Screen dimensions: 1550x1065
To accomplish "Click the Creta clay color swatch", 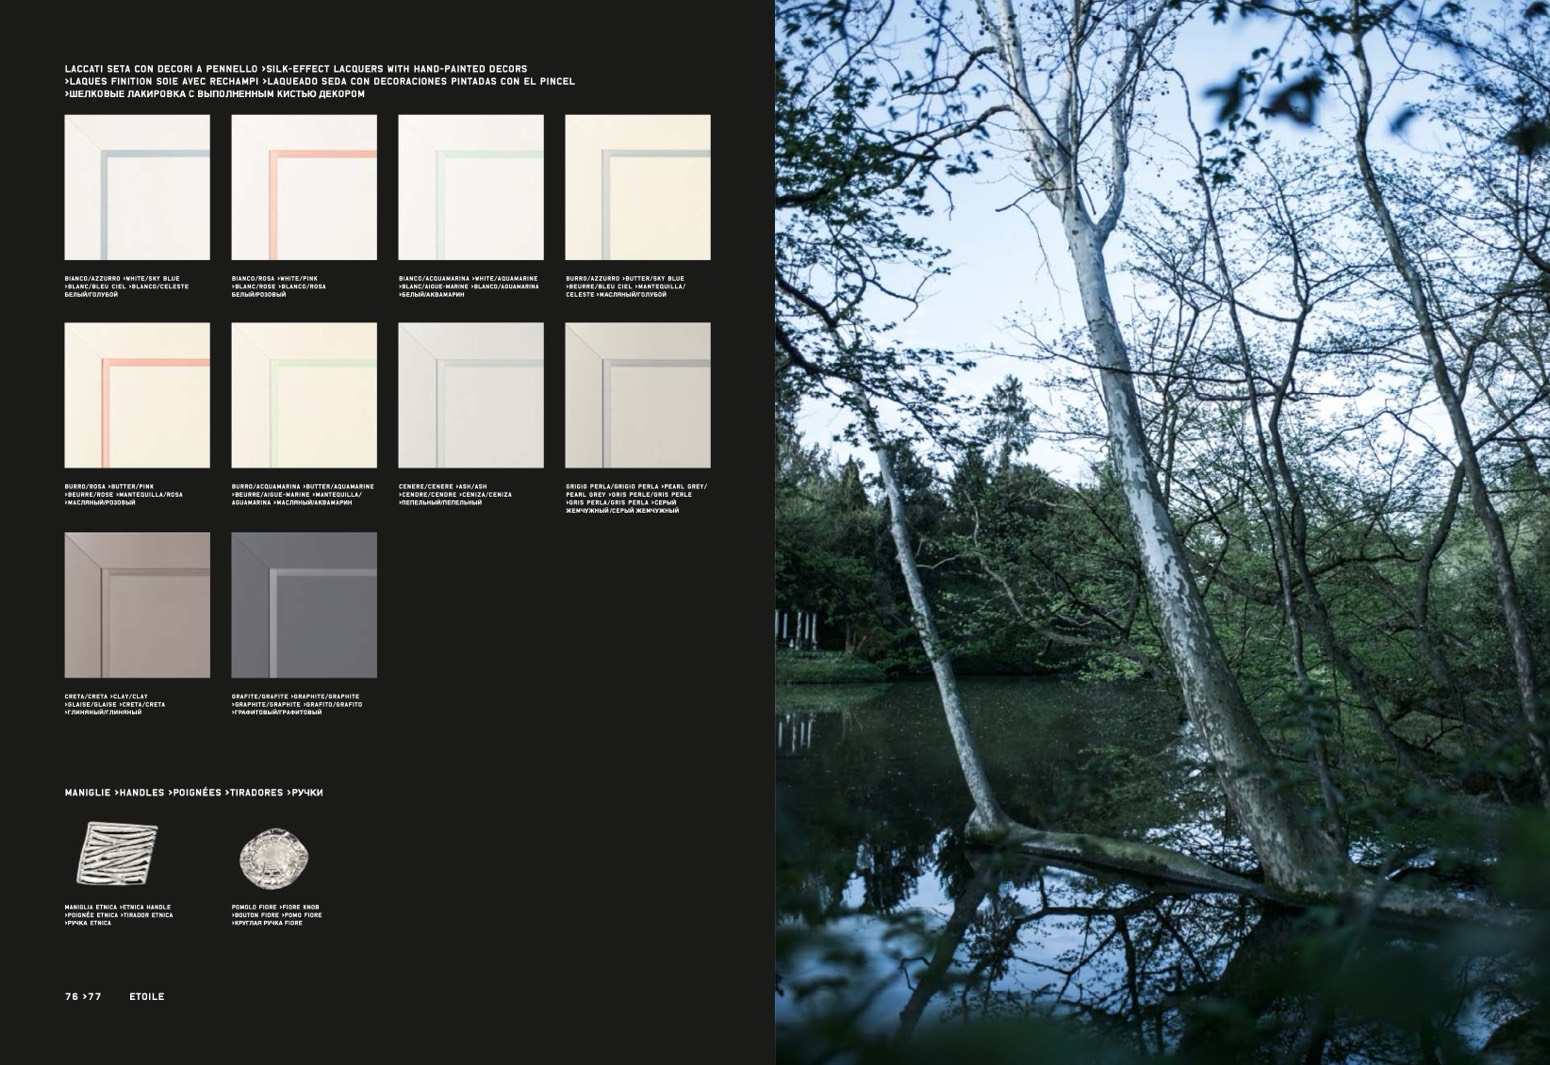I will point(137,605).
